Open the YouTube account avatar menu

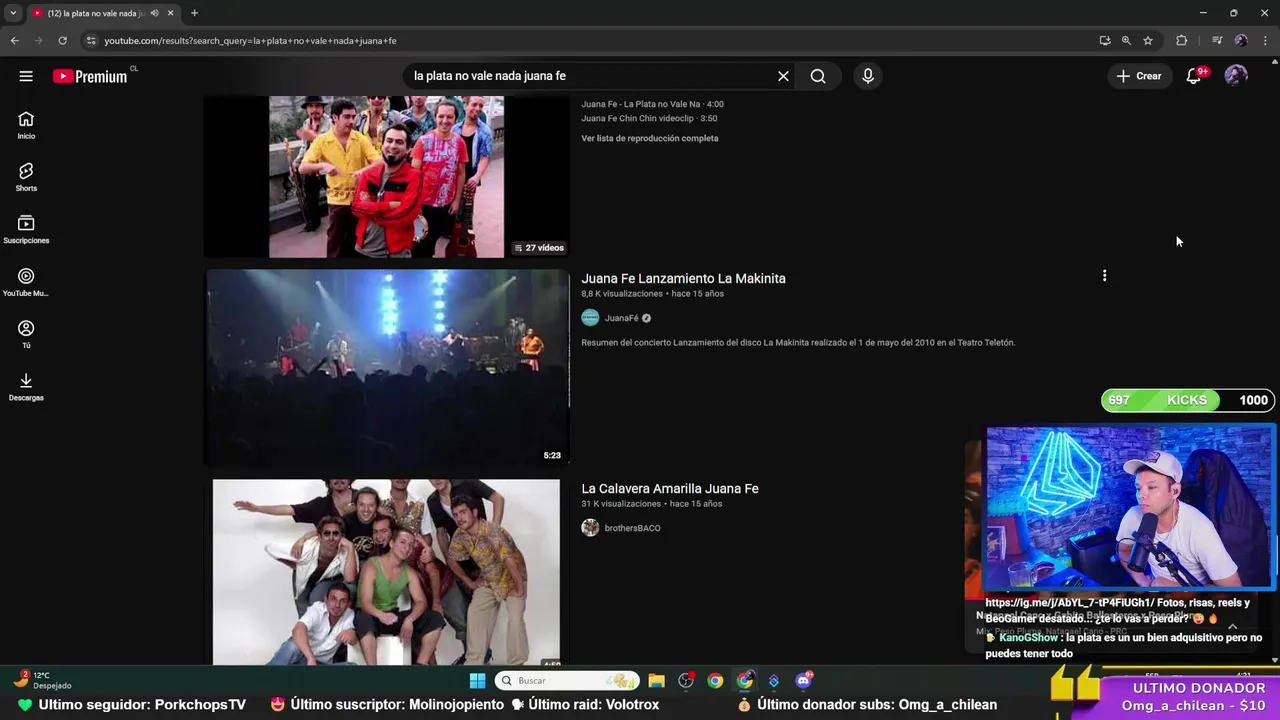pos(1236,76)
